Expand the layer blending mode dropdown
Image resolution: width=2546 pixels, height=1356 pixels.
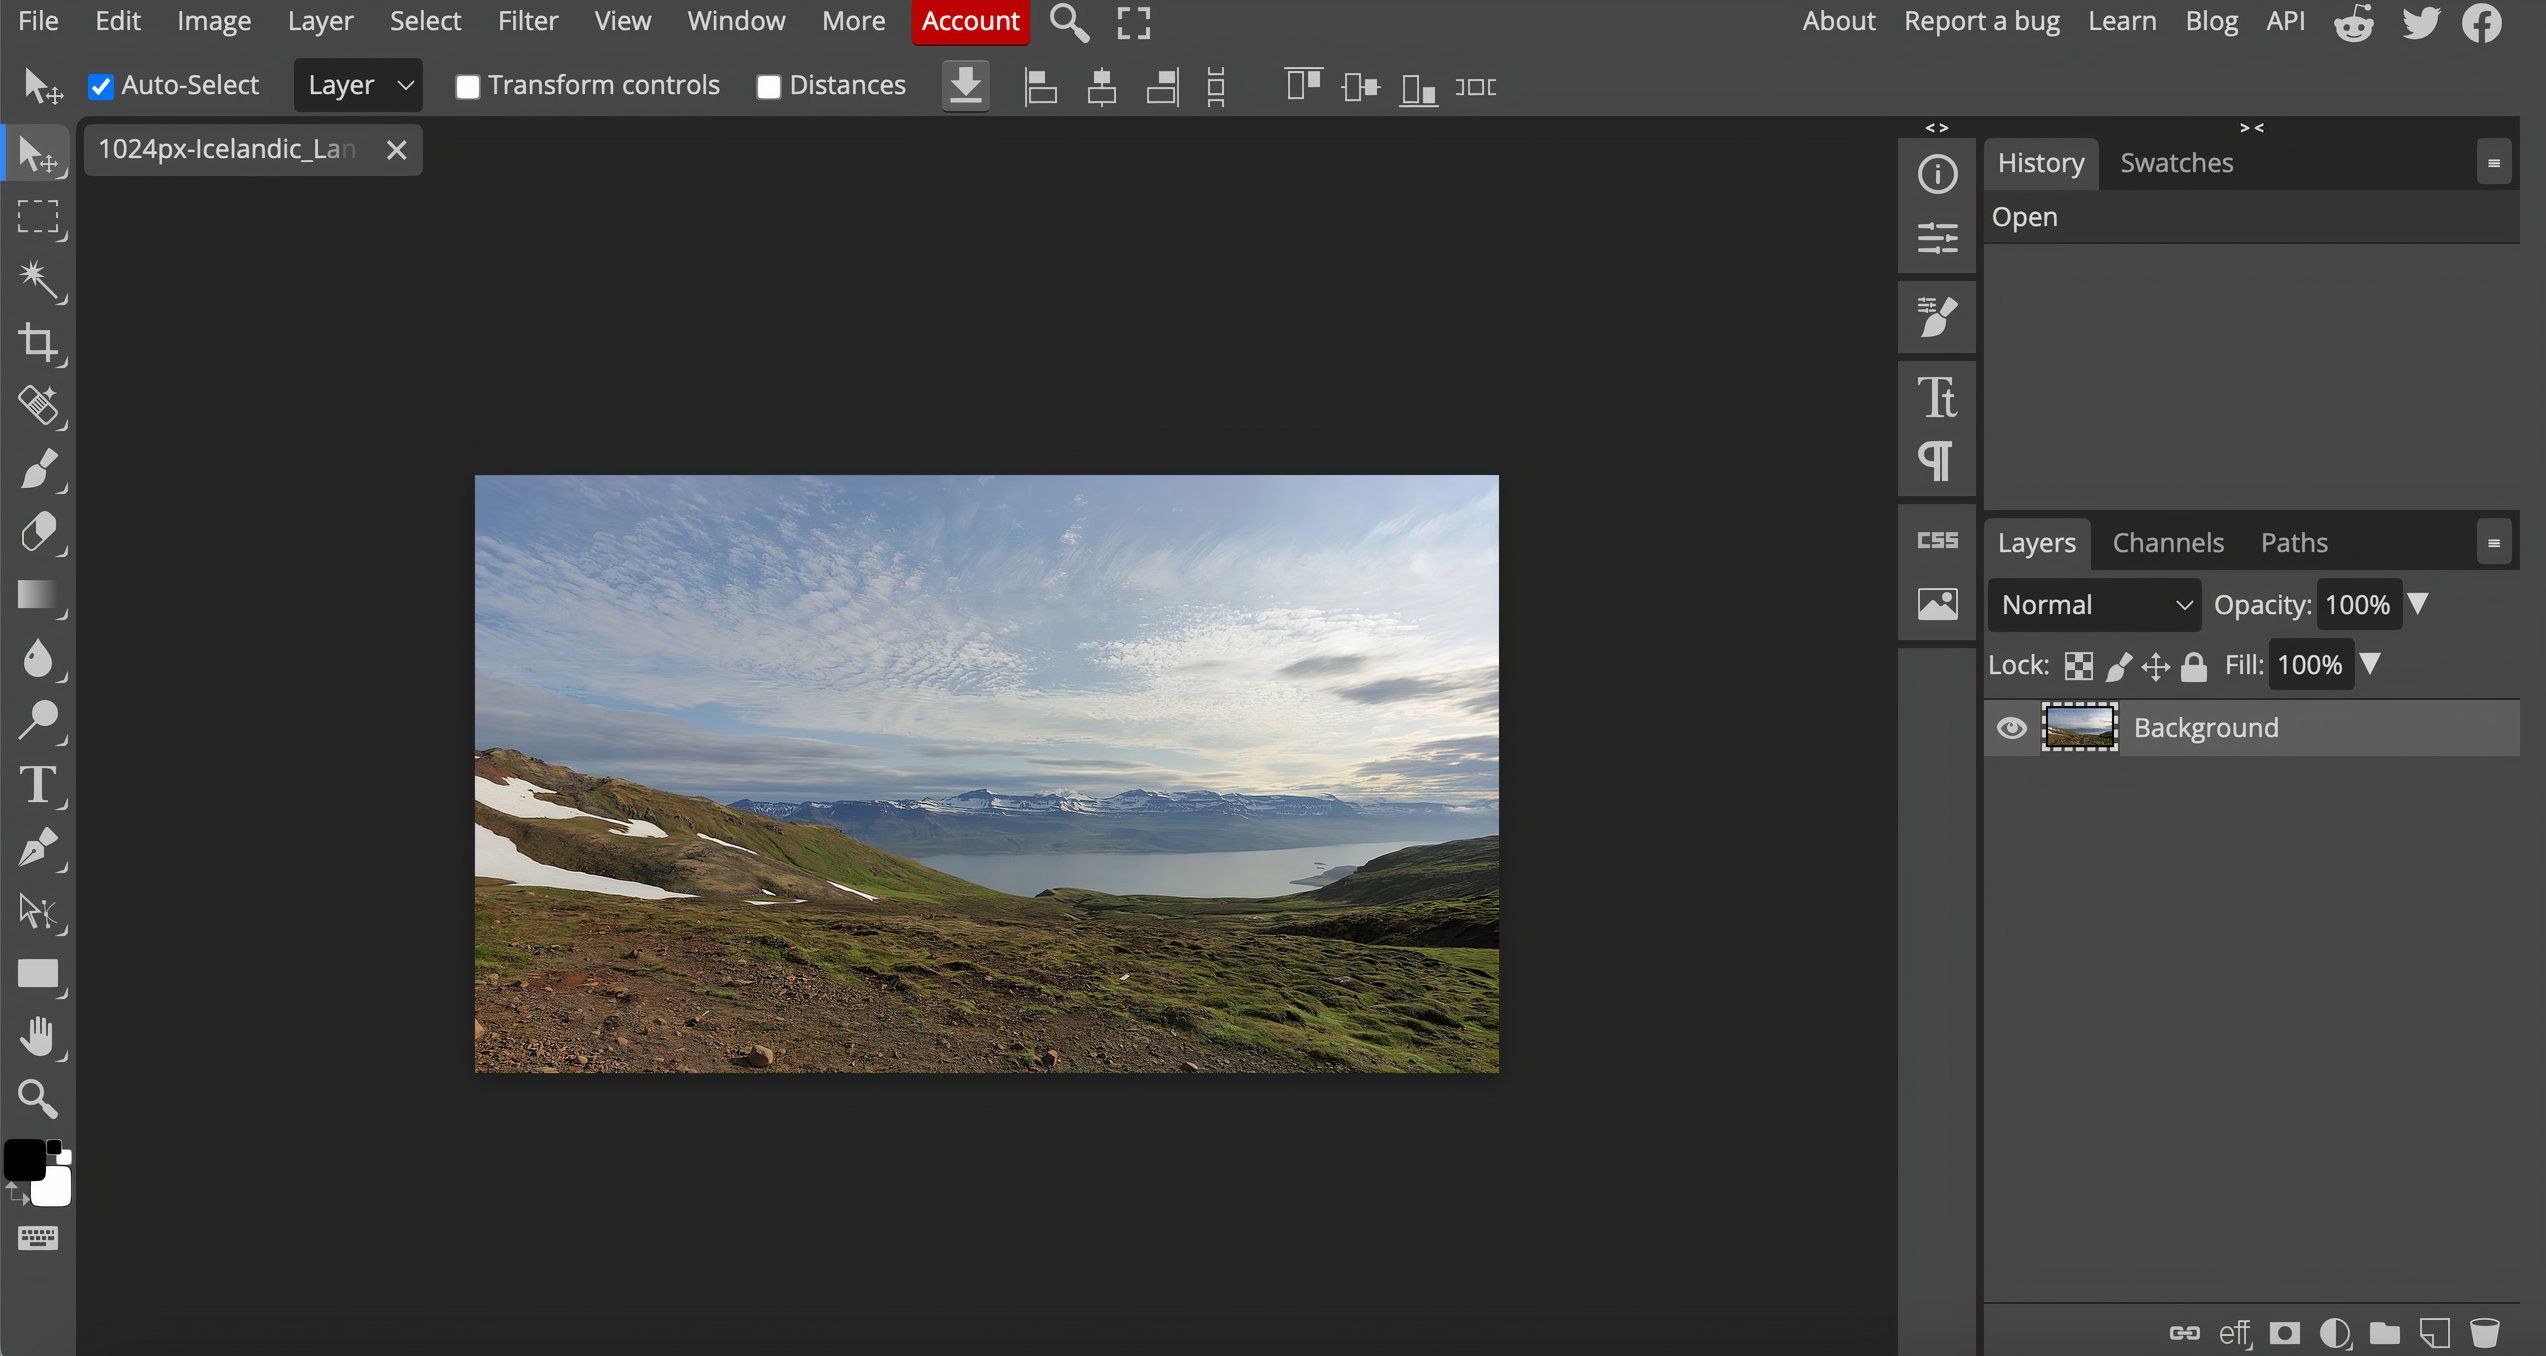(x=2096, y=603)
